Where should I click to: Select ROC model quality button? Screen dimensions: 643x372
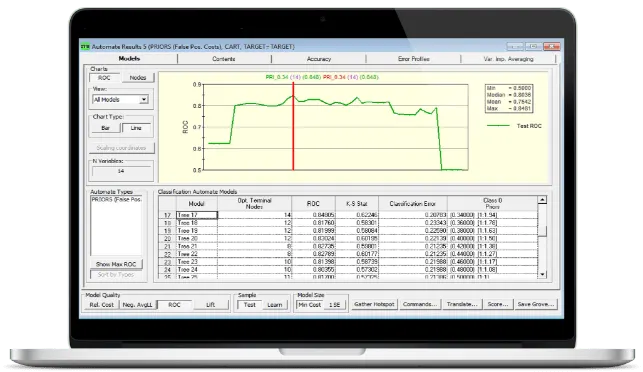click(x=174, y=305)
